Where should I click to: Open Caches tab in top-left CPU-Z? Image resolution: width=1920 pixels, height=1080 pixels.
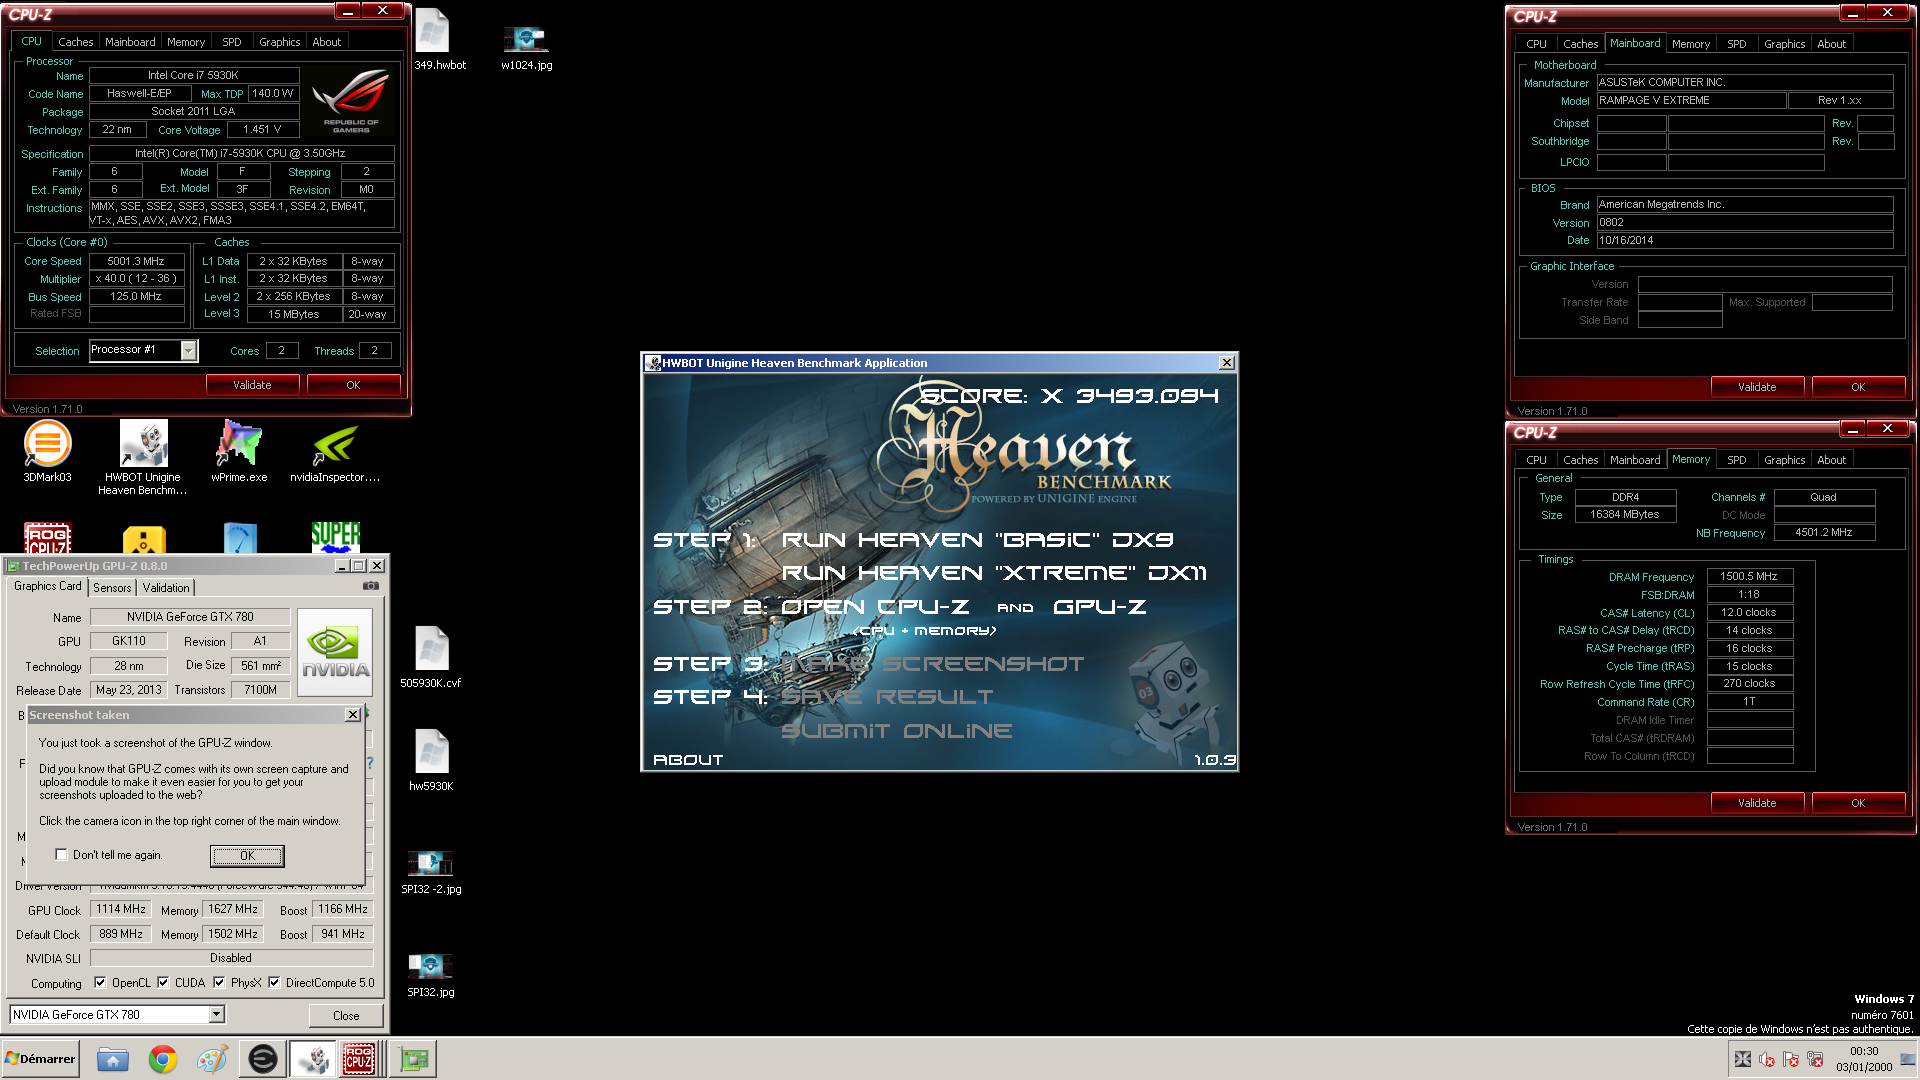coord(75,42)
